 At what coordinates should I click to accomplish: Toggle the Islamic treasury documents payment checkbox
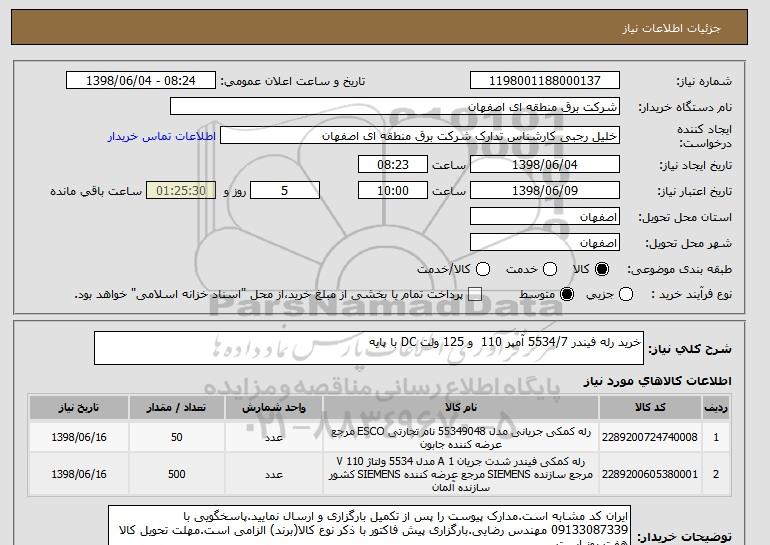(x=475, y=294)
